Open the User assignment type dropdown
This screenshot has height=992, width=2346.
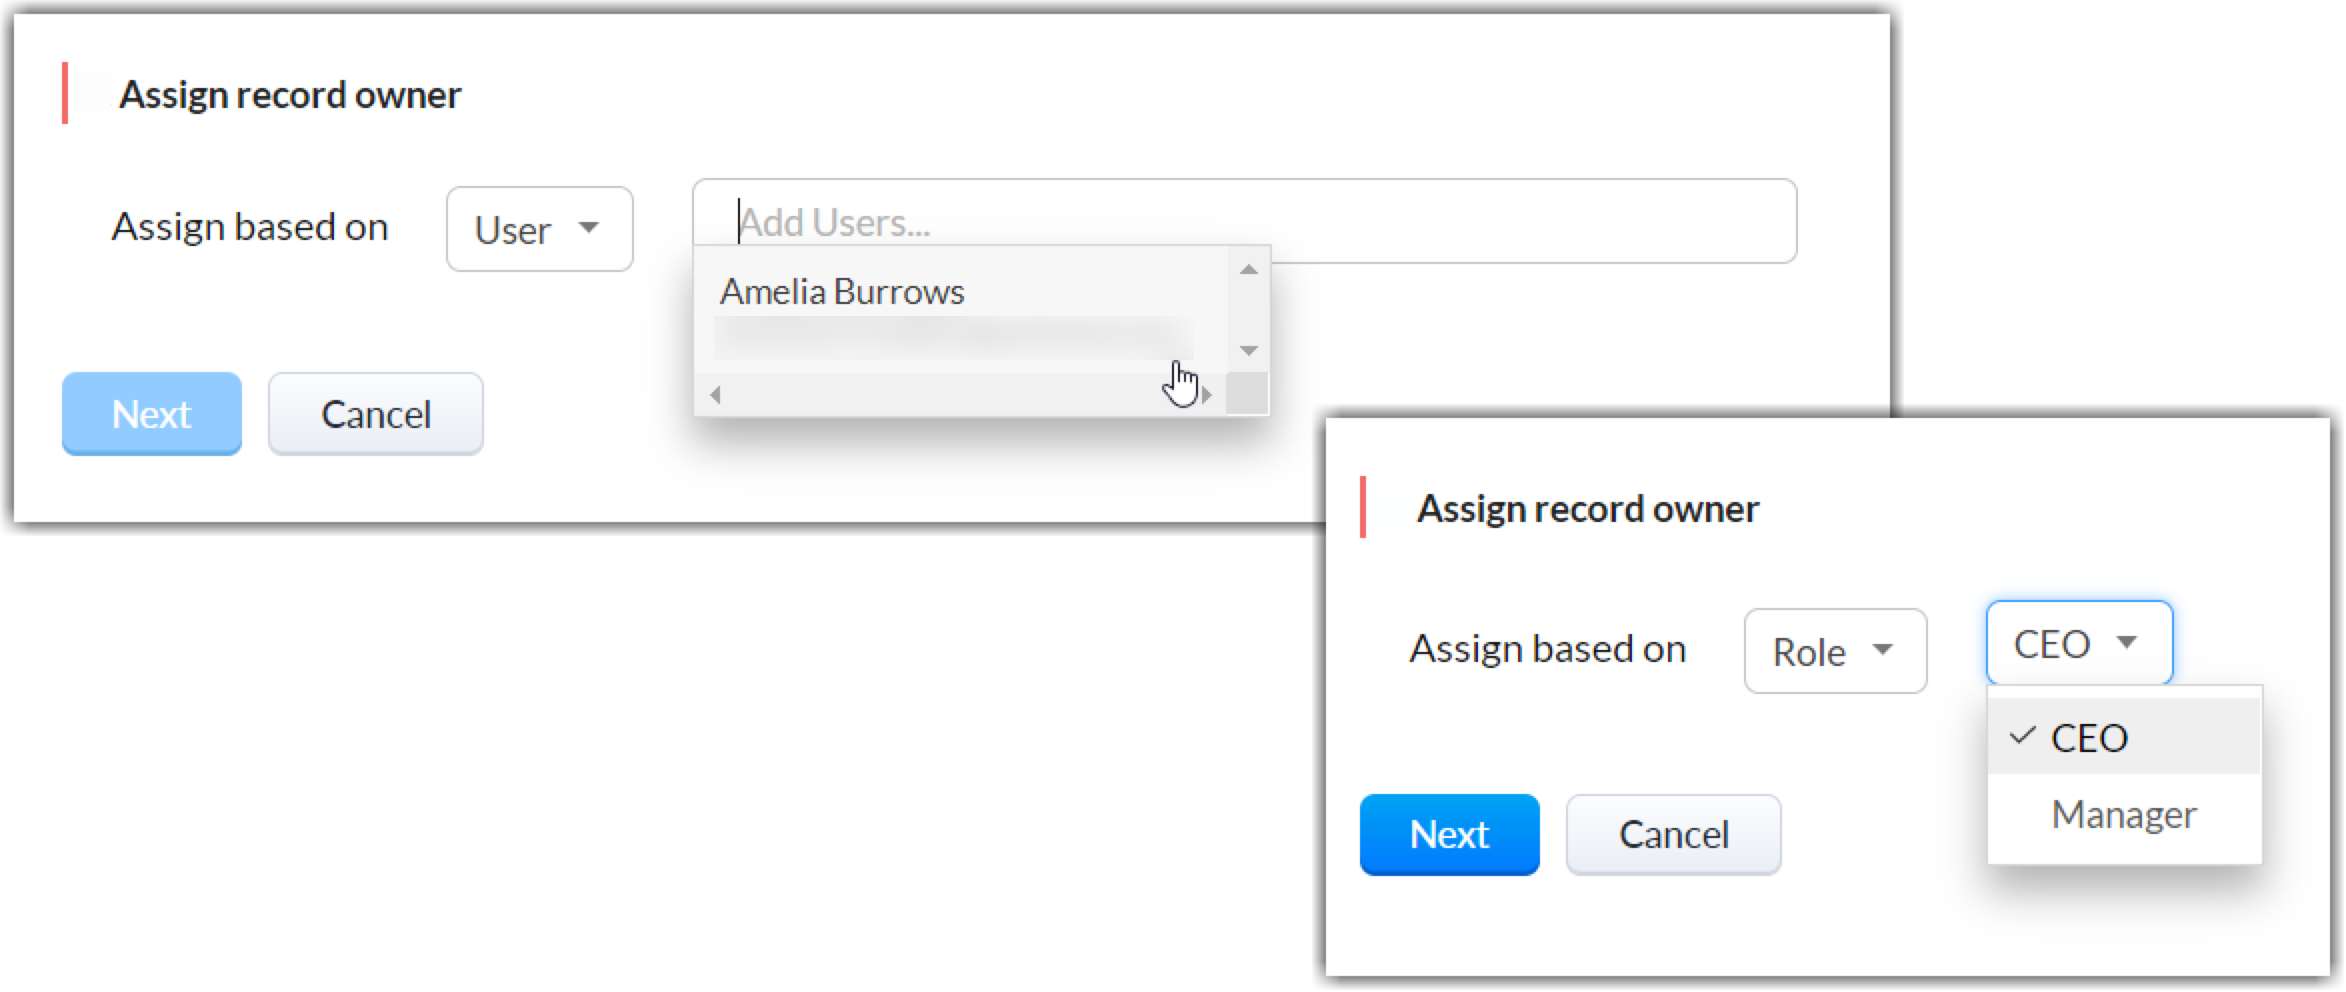[x=539, y=229]
